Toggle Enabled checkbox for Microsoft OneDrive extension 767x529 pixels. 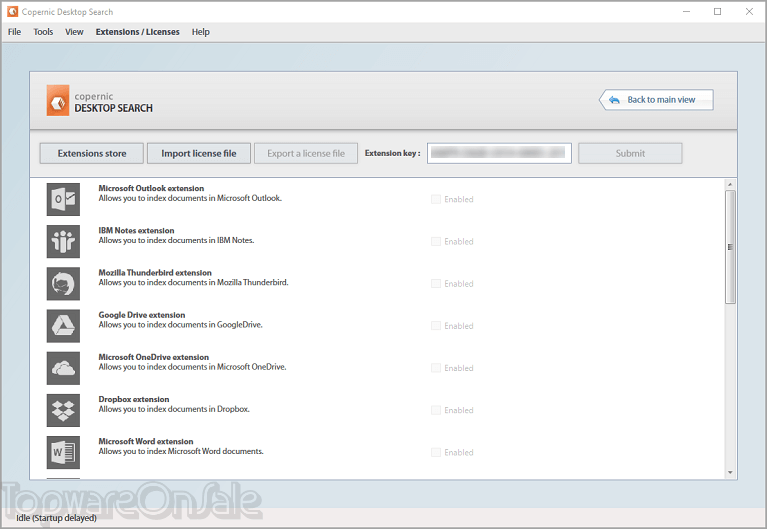(436, 368)
